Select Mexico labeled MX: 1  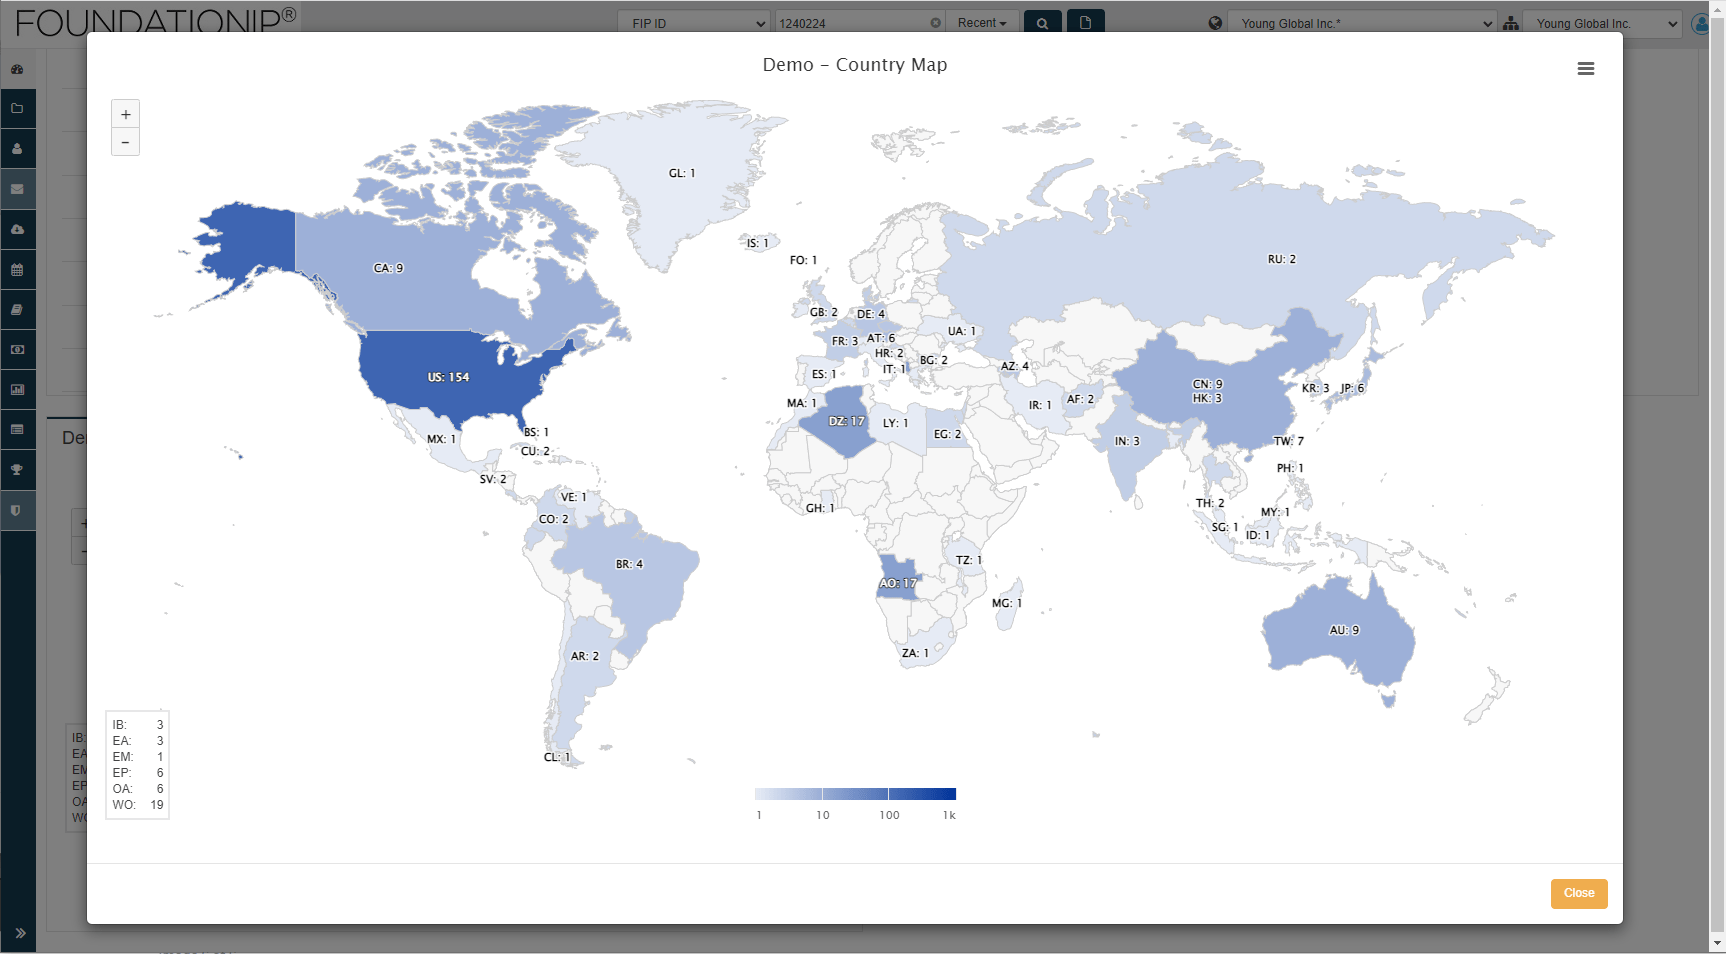pos(441,439)
